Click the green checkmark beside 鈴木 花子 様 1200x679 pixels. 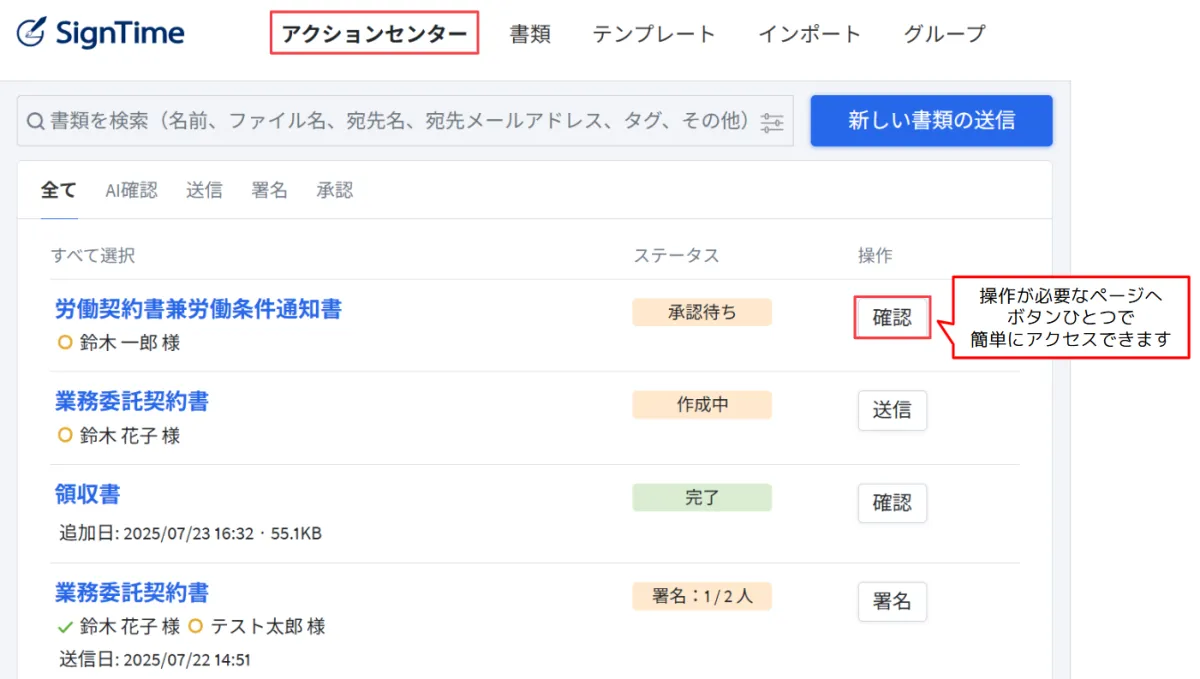click(x=65, y=627)
